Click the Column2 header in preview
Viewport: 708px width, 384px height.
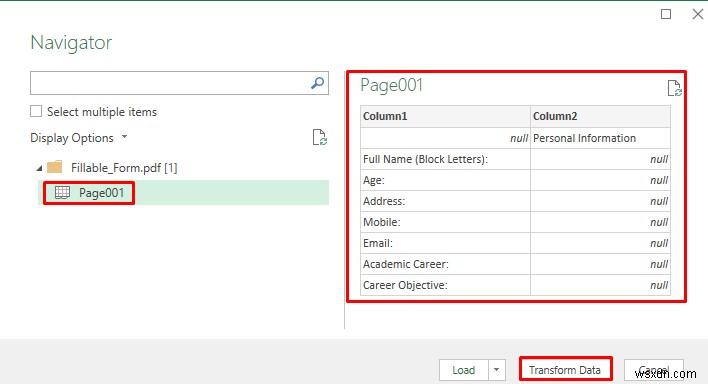point(601,116)
